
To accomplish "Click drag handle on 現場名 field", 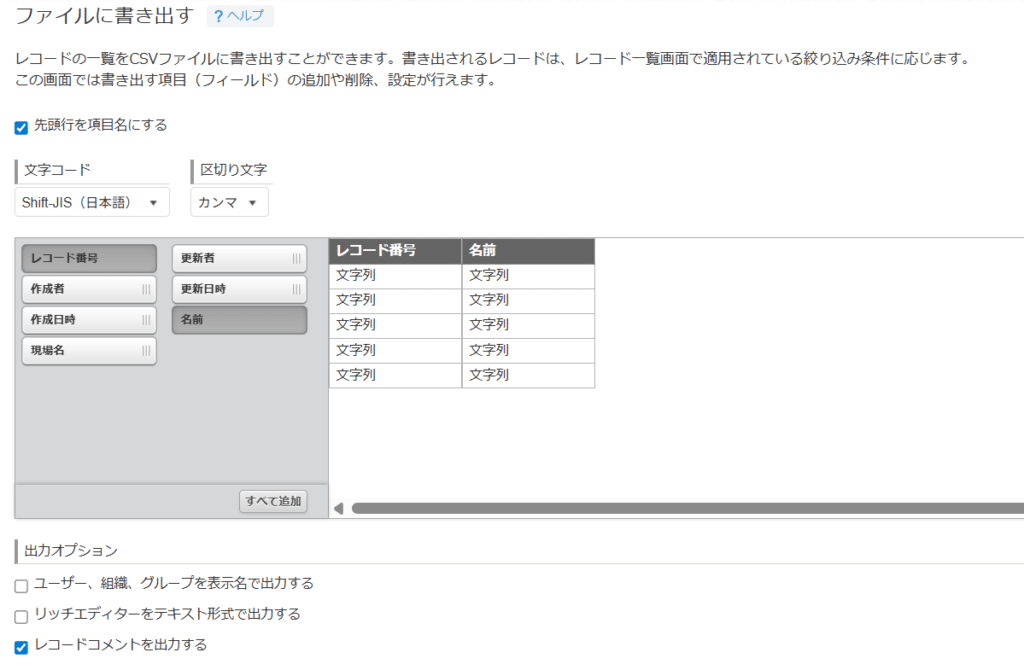I will click(x=146, y=351).
